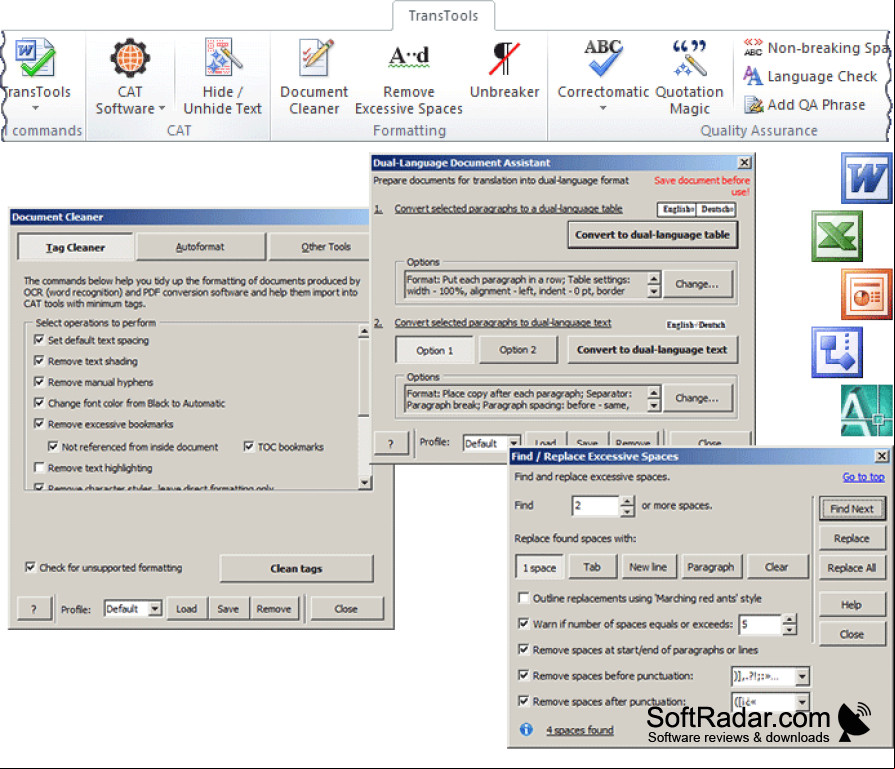Enable Outline replacements 'Marching red ants' style
The width and height of the screenshot is (895, 769).
[x=523, y=598]
